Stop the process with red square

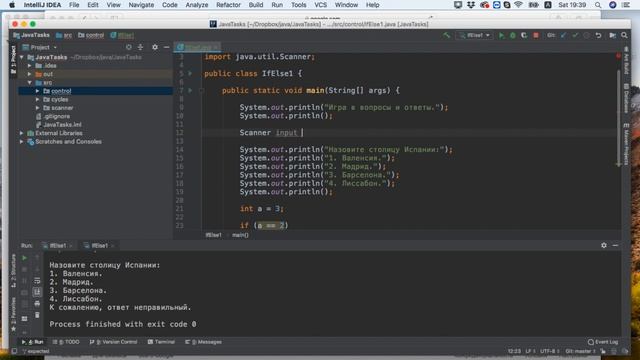pos(536,36)
